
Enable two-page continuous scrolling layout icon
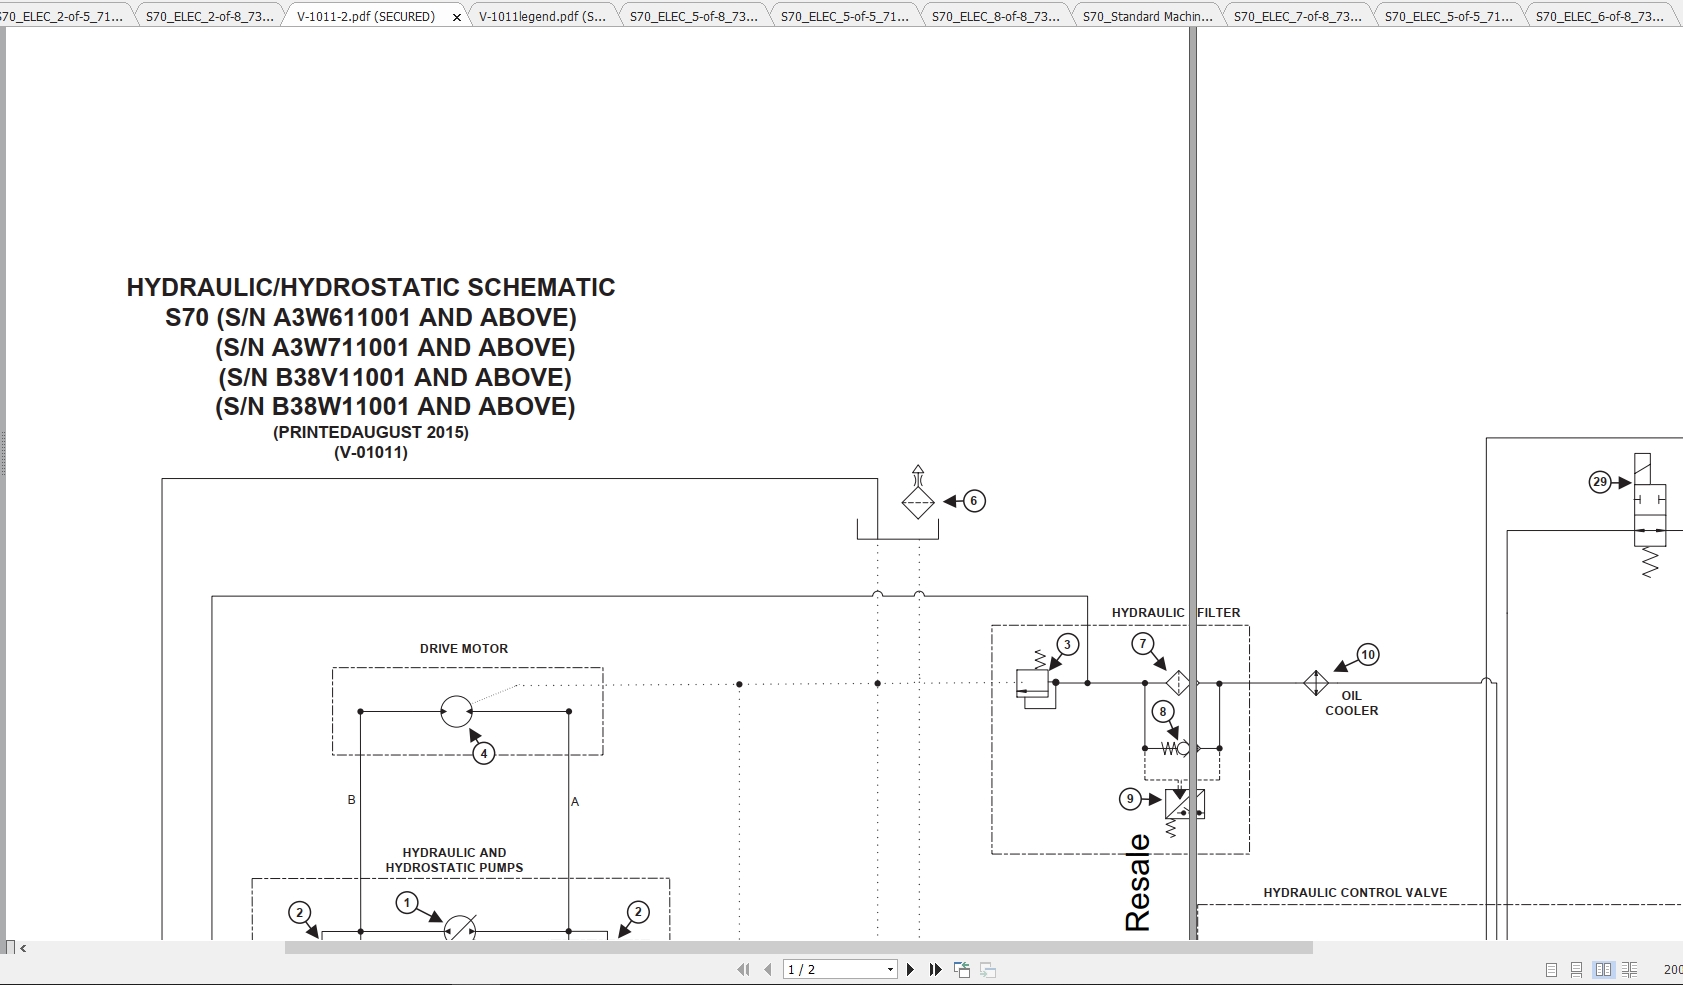point(1630,969)
